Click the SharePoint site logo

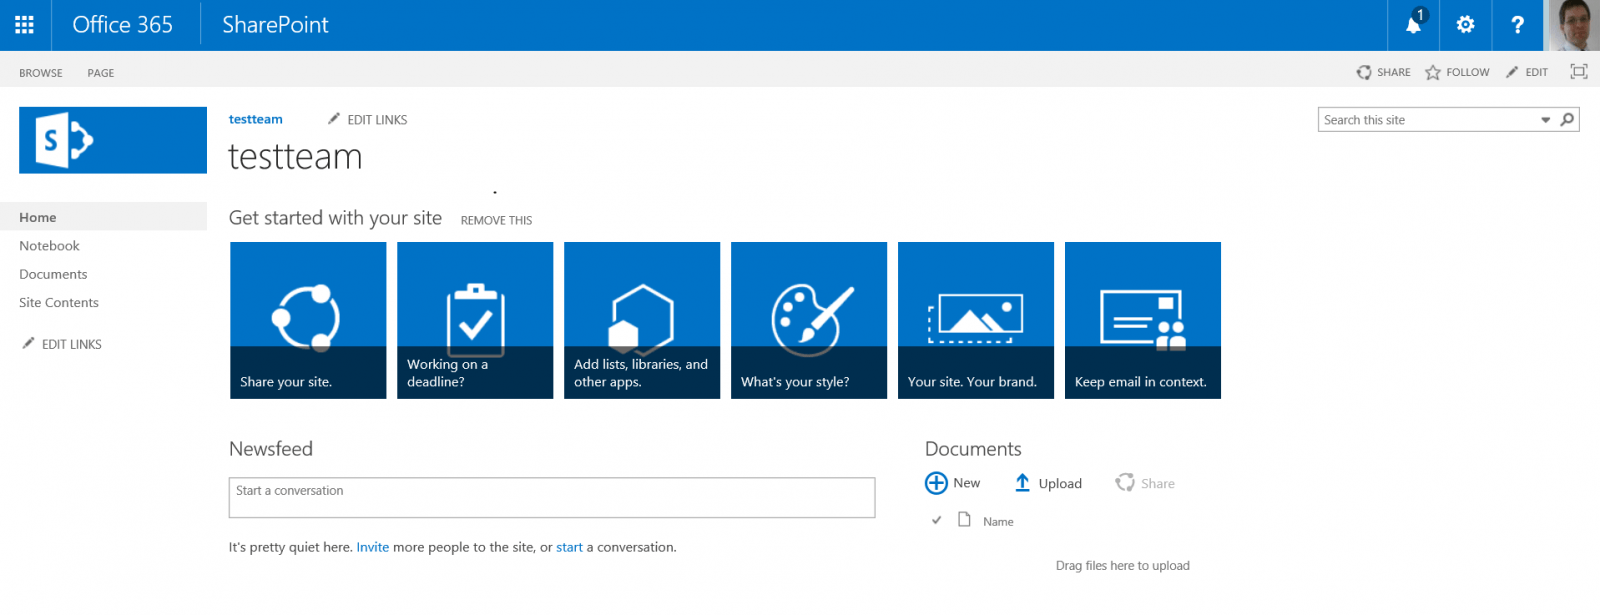tap(113, 140)
